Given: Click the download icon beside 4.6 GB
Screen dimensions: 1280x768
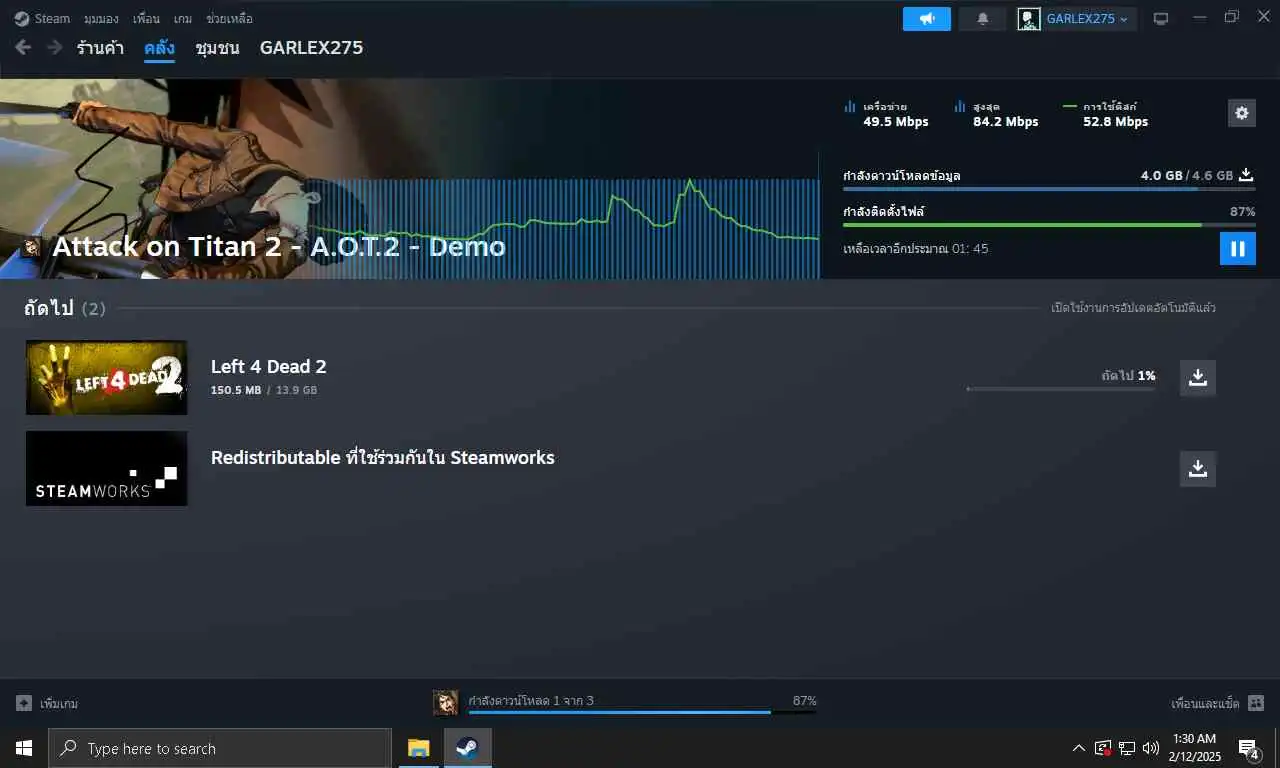Looking at the screenshot, I should tap(1246, 175).
